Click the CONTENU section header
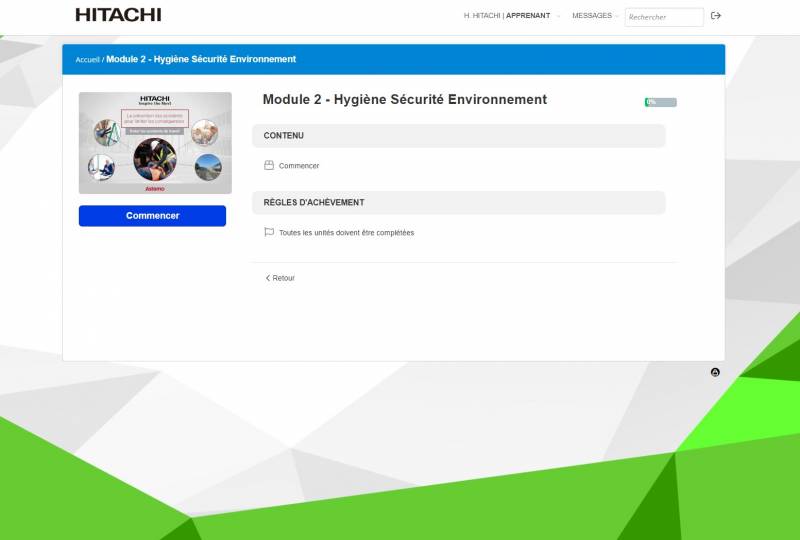 [458, 136]
